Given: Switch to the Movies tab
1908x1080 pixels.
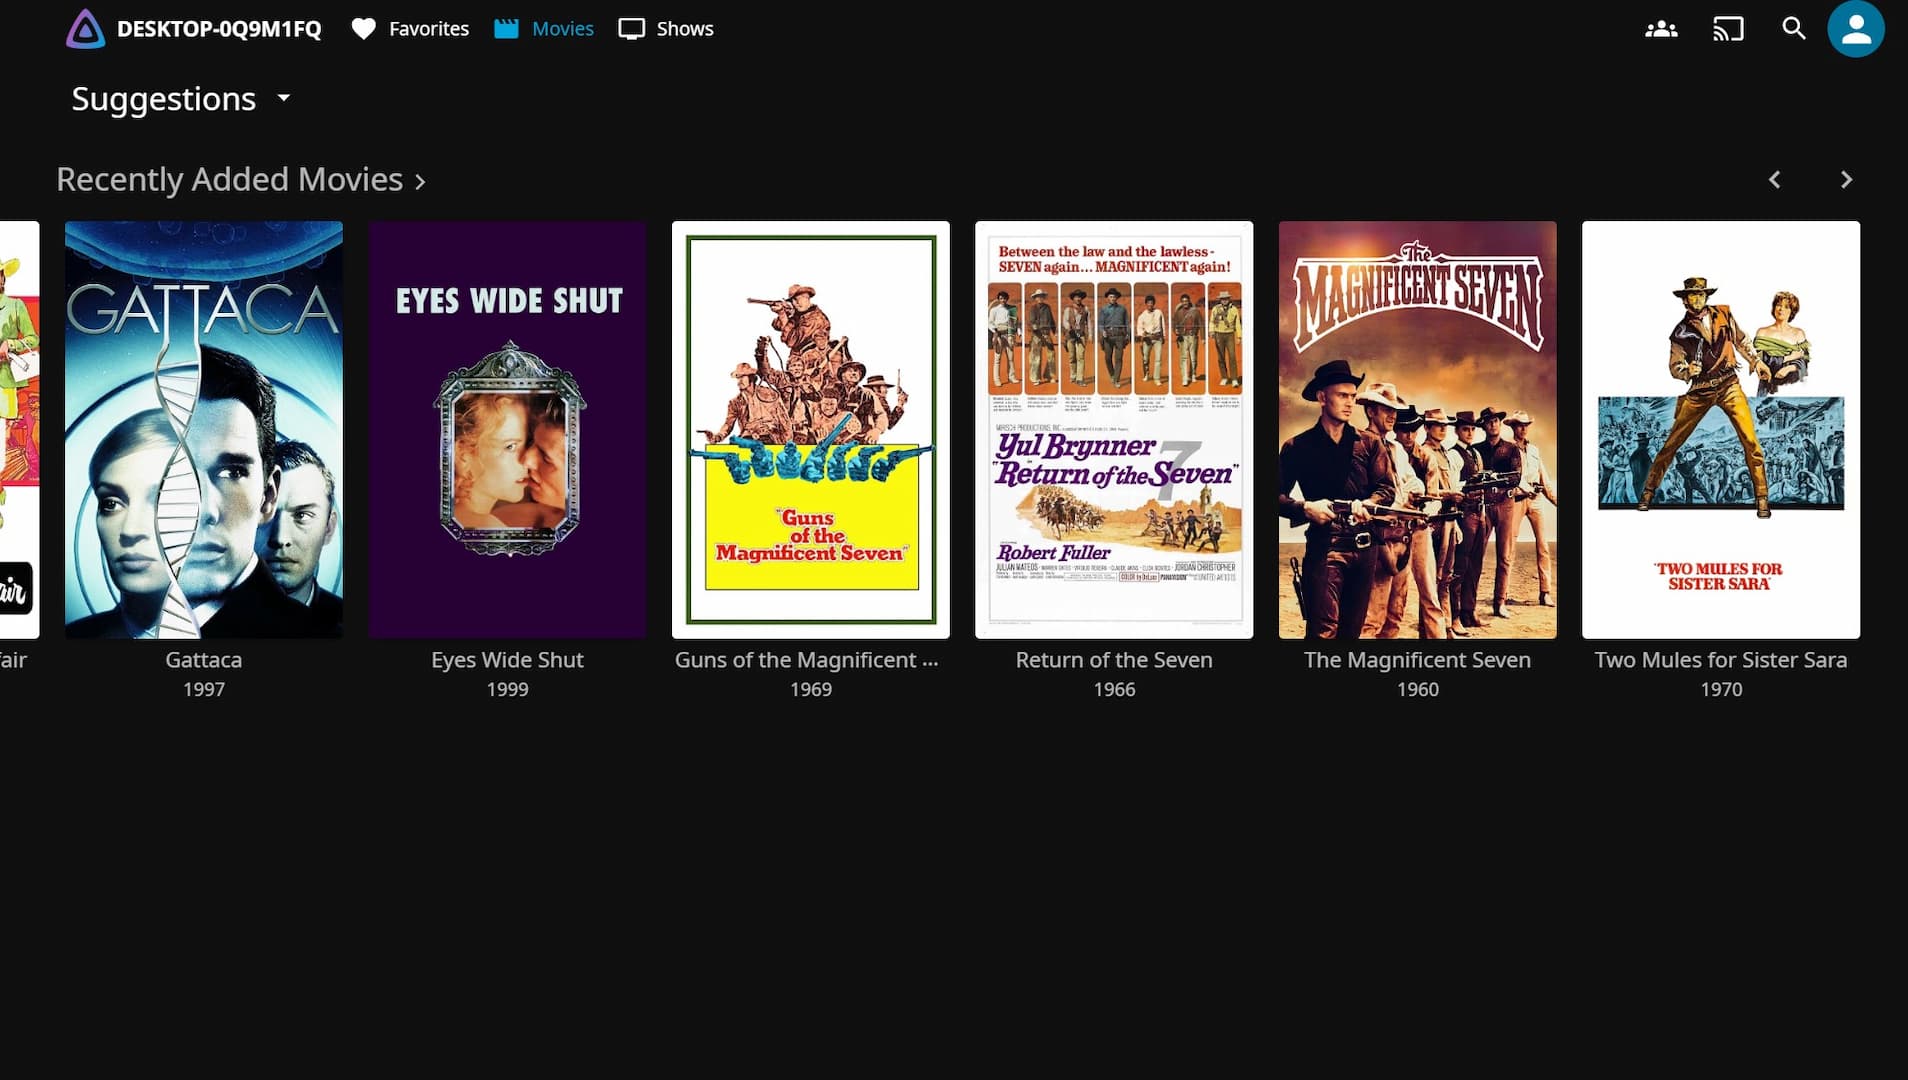Looking at the screenshot, I should click(544, 29).
